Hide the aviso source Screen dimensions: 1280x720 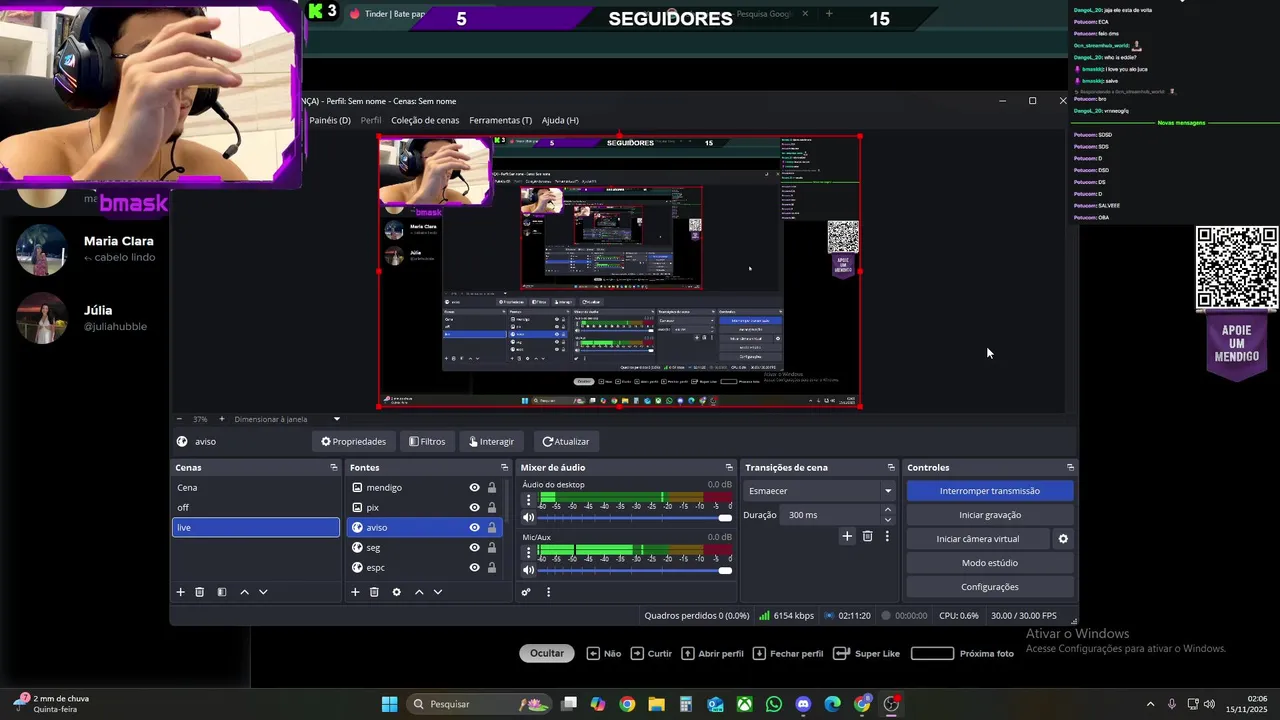point(475,528)
